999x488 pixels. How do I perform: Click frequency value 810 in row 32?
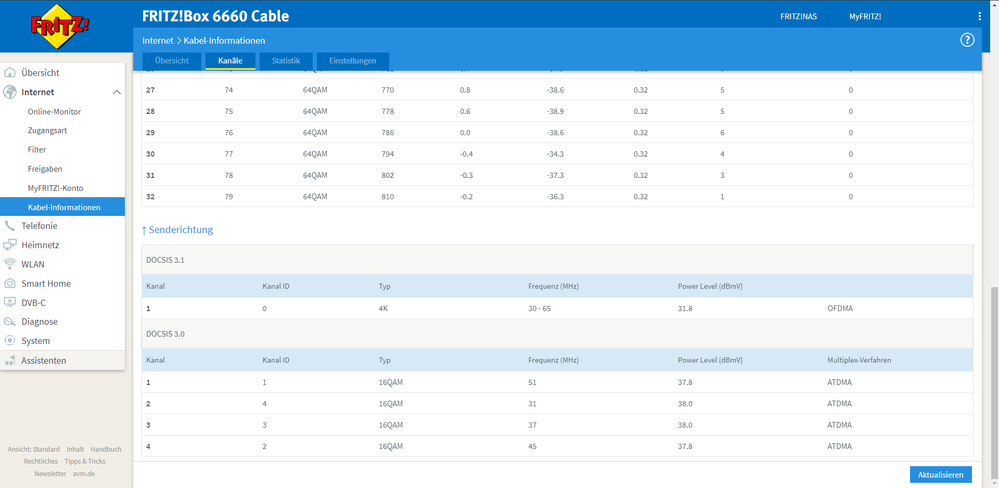tap(387, 197)
